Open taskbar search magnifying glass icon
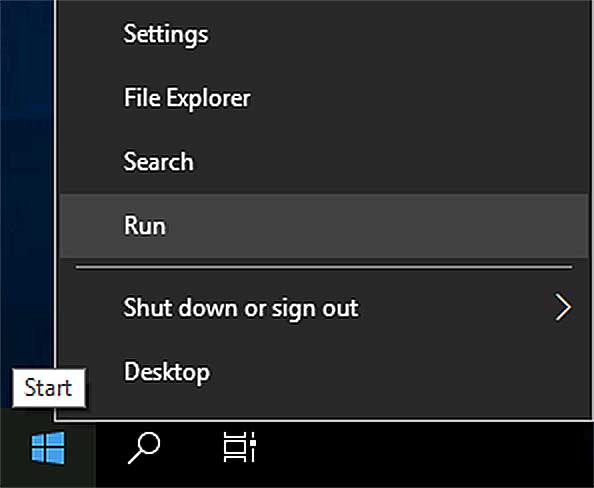 click(144, 448)
